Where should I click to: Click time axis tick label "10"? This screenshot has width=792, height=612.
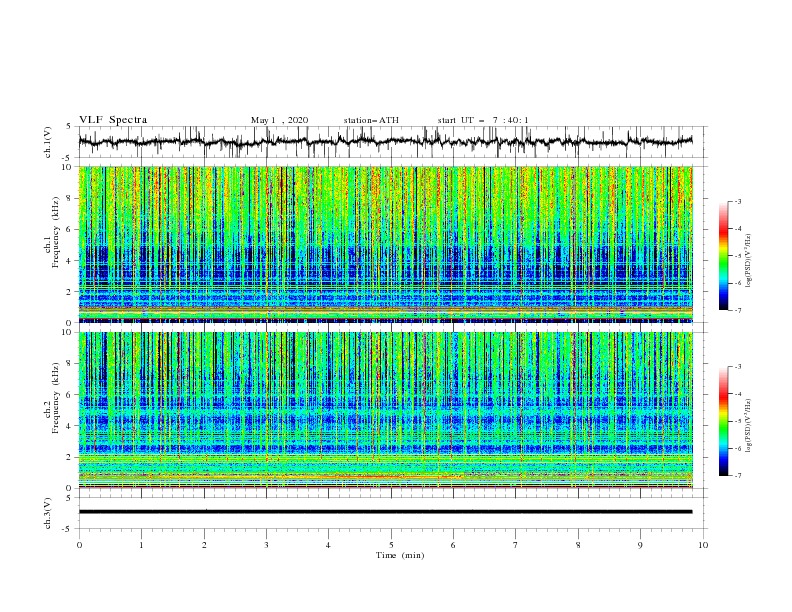[x=703, y=545]
